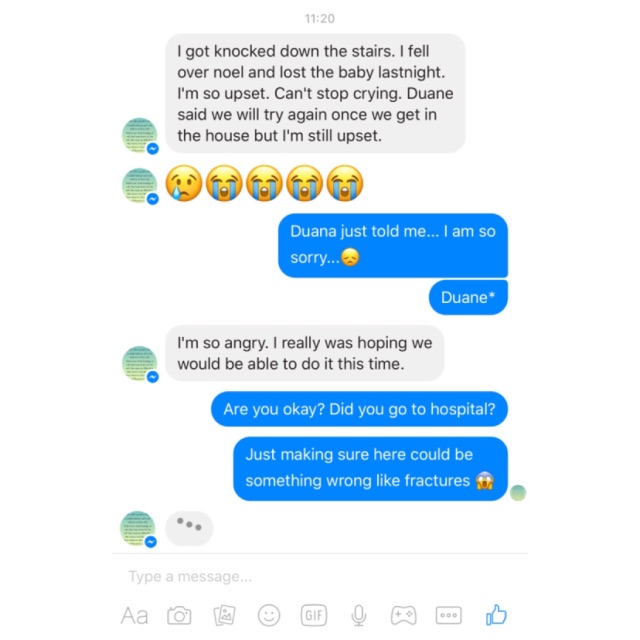Select the 'Are you okay?' message bubble
640x640 pixels.
(359, 409)
